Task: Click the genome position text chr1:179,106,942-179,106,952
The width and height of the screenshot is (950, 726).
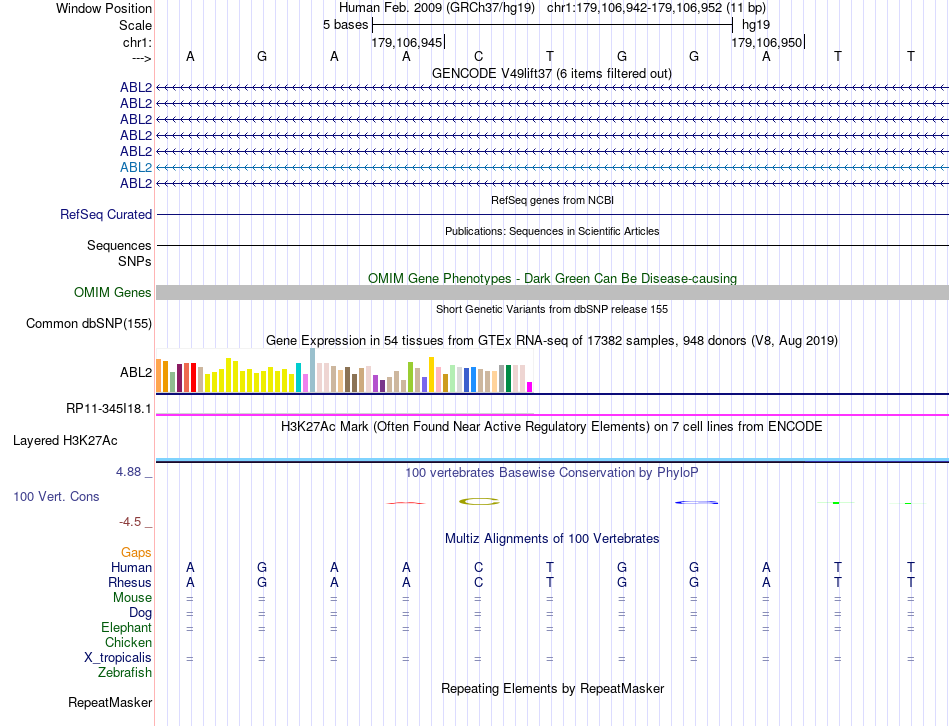Action: pyautogui.click(x=634, y=8)
